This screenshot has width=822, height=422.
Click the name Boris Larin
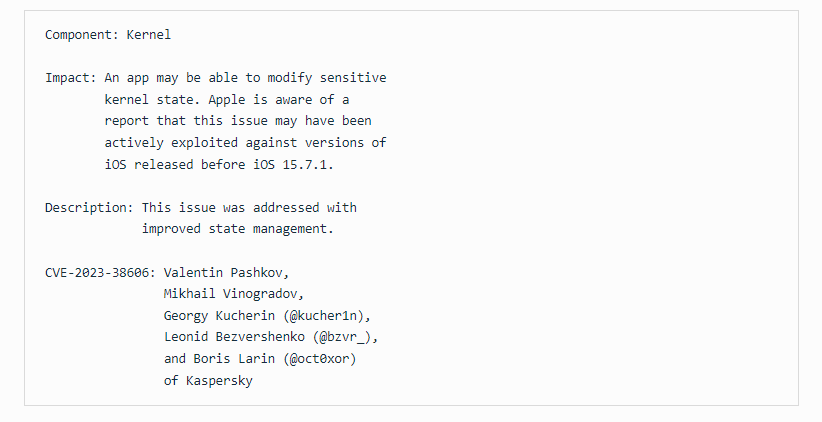pyautogui.click(x=234, y=359)
